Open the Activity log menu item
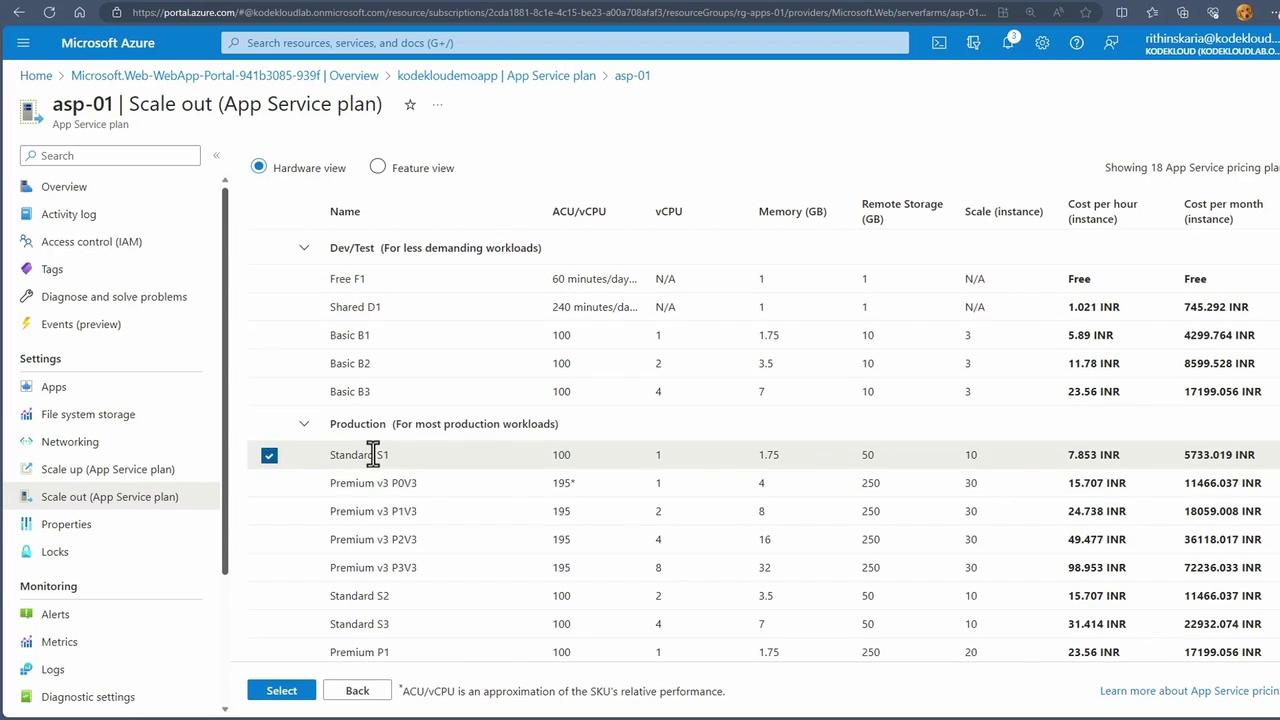The height and width of the screenshot is (720, 1280). [69, 214]
